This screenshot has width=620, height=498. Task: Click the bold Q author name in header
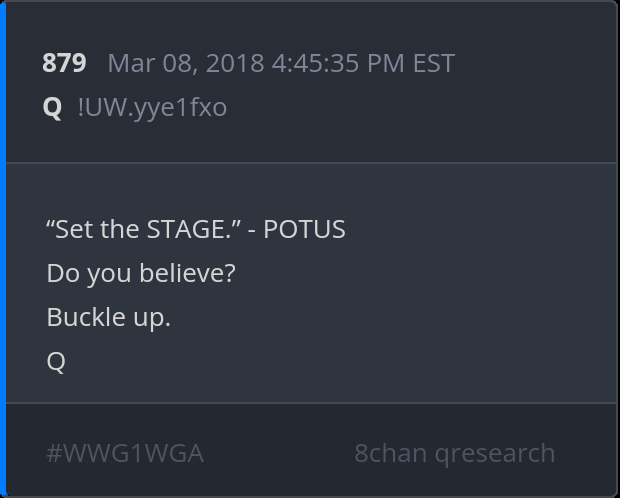52,107
